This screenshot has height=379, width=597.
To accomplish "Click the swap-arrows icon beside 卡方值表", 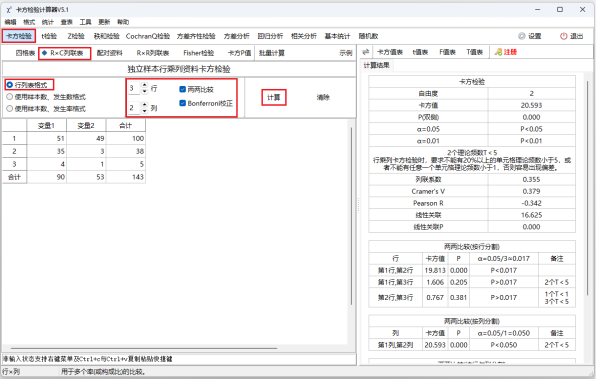I will coord(366,52).
